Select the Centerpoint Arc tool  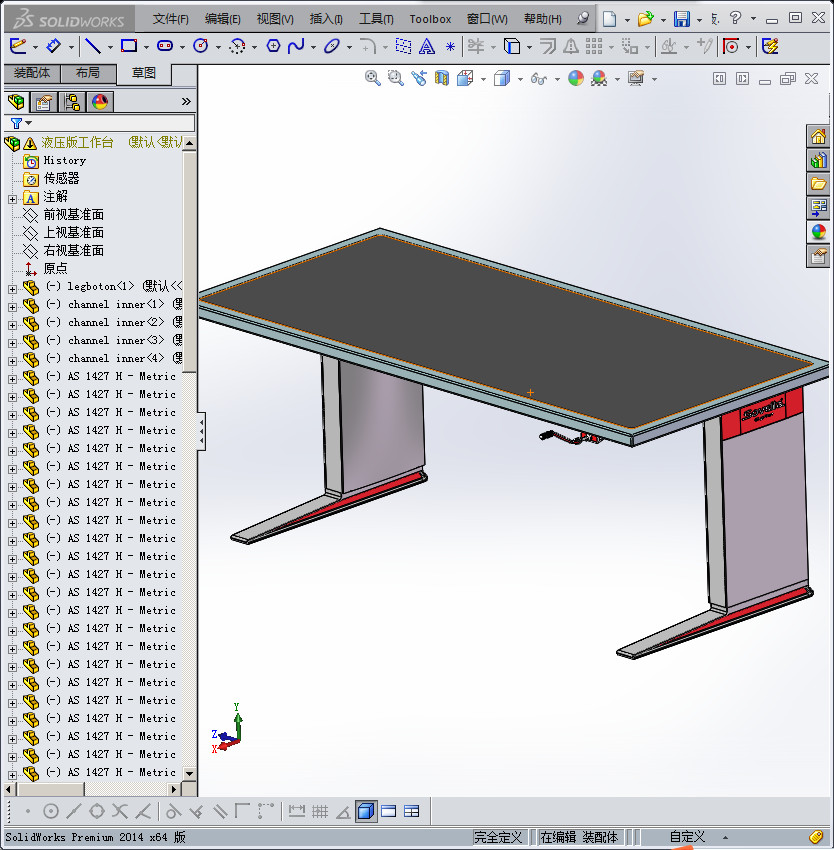point(237,47)
